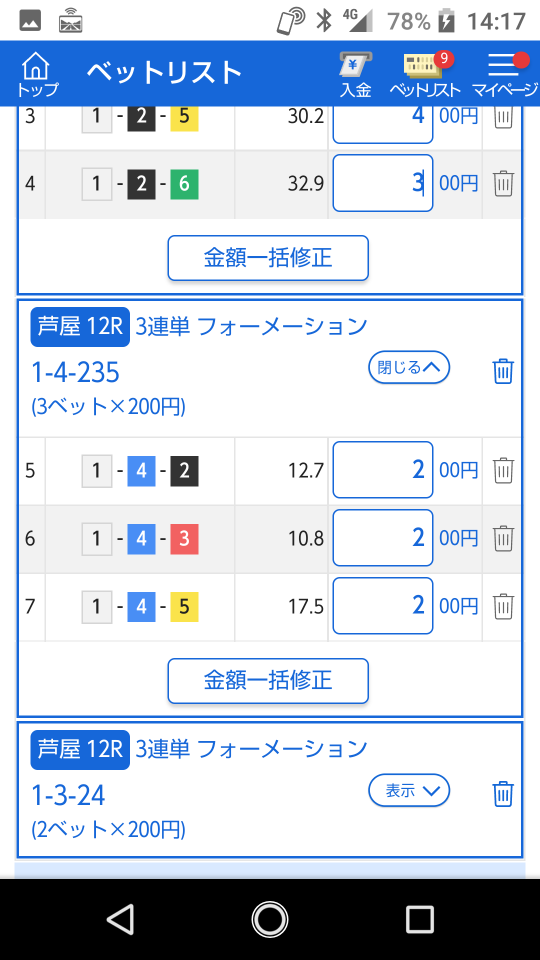Tap the Android home circle button
Screen dimensions: 540x960
[269, 919]
